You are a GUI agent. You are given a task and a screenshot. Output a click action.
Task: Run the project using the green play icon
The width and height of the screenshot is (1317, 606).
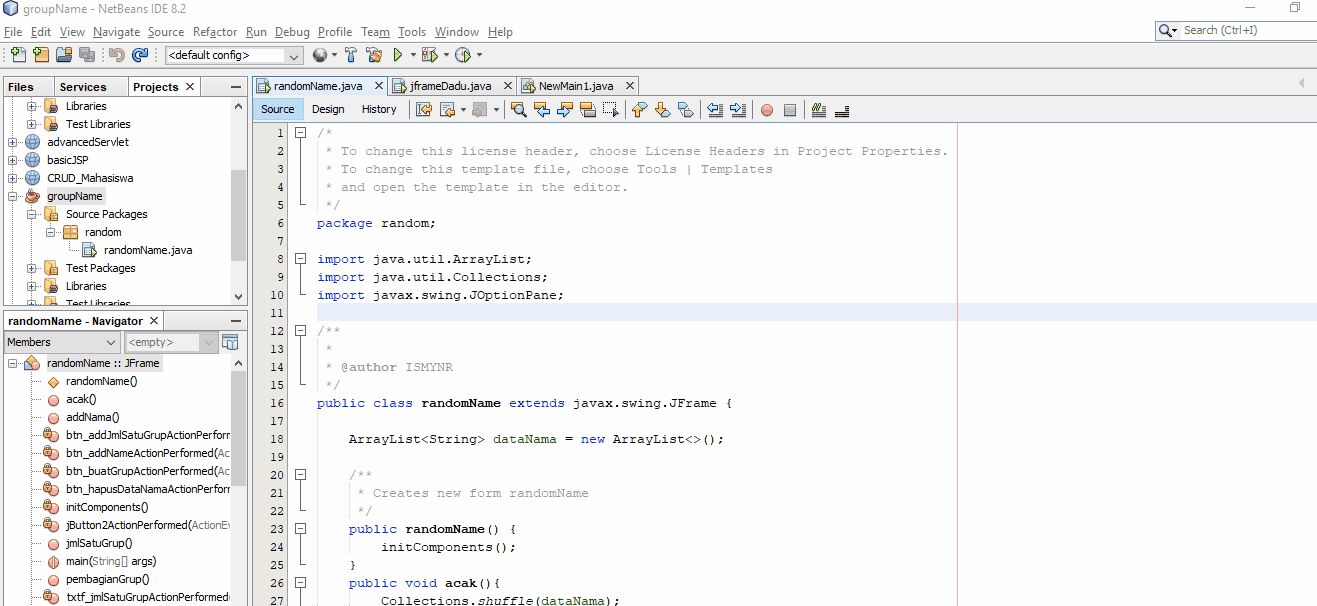click(398, 55)
